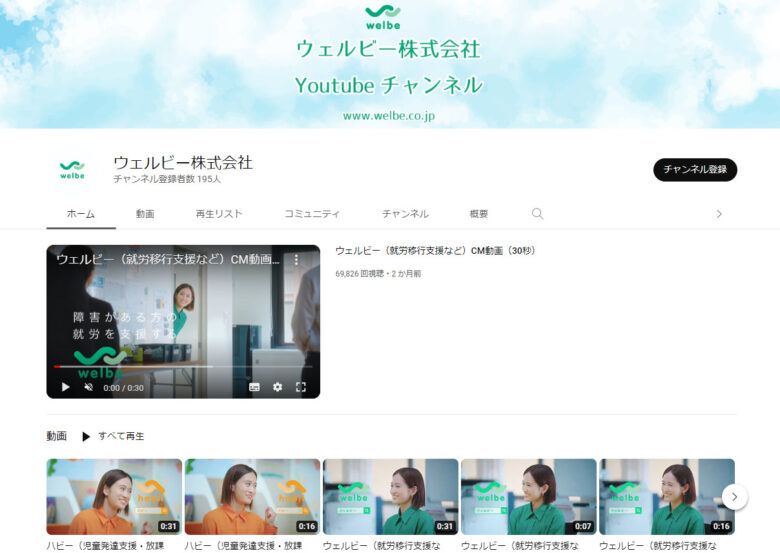Click the すべて再生 play all link
The image size is (780, 553).
coord(121,436)
